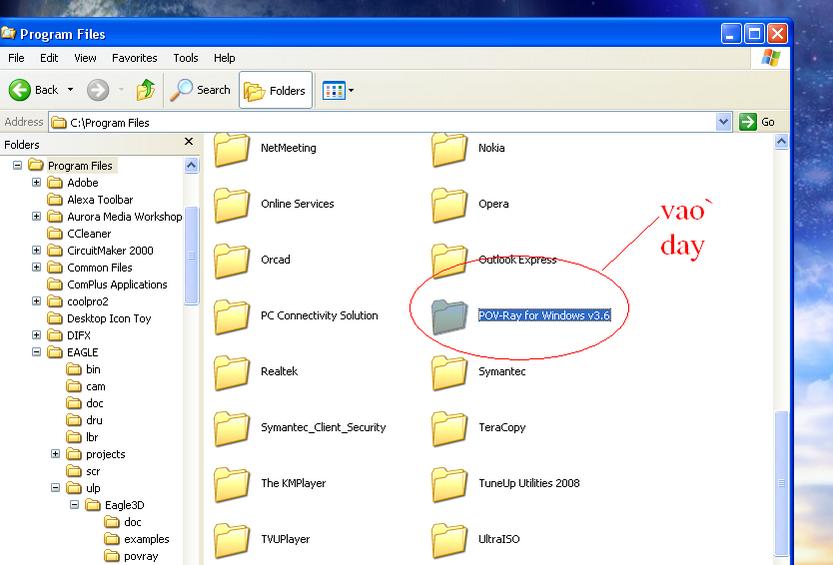The image size is (833, 565).
Task: Open the File menu
Action: point(16,58)
